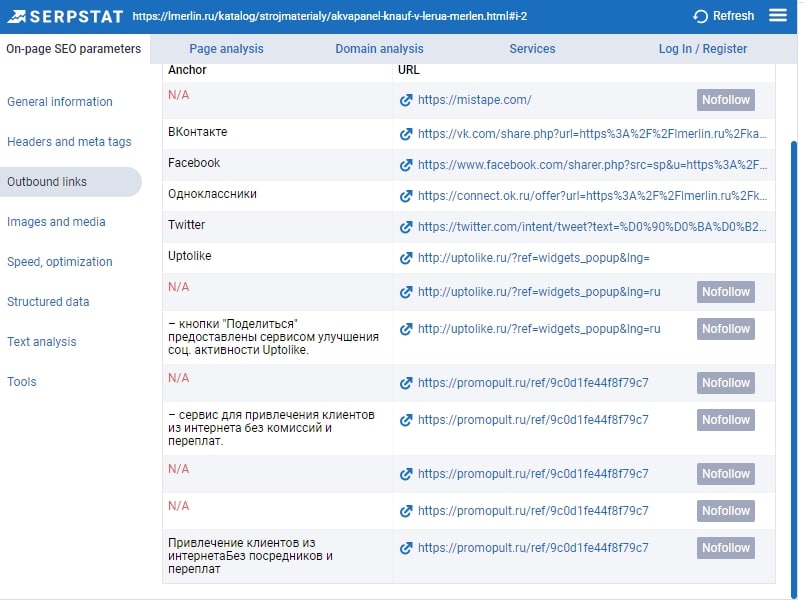Click external link icon beside mistape.com

coord(406,100)
